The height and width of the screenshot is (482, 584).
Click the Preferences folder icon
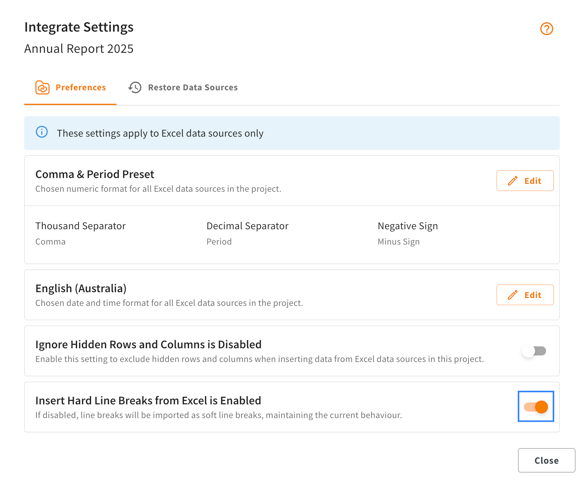pos(42,88)
